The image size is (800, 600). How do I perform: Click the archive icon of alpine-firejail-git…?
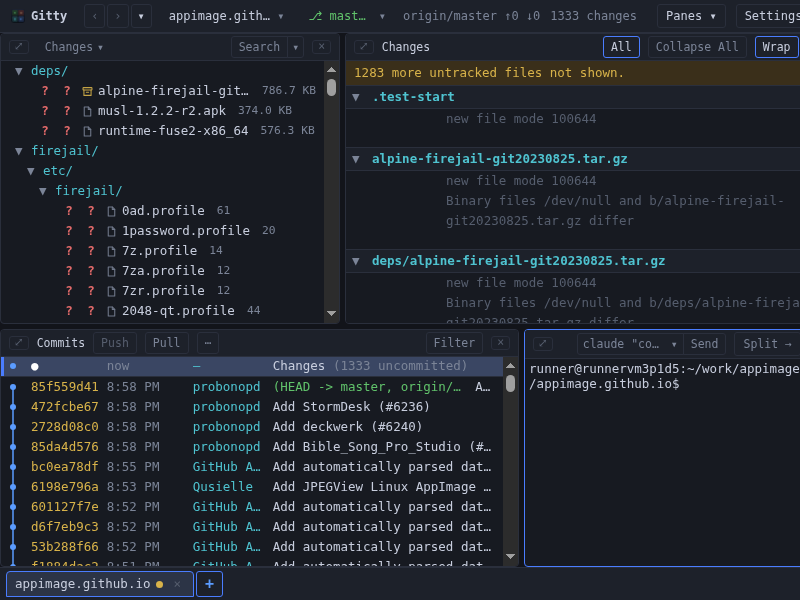(87, 91)
